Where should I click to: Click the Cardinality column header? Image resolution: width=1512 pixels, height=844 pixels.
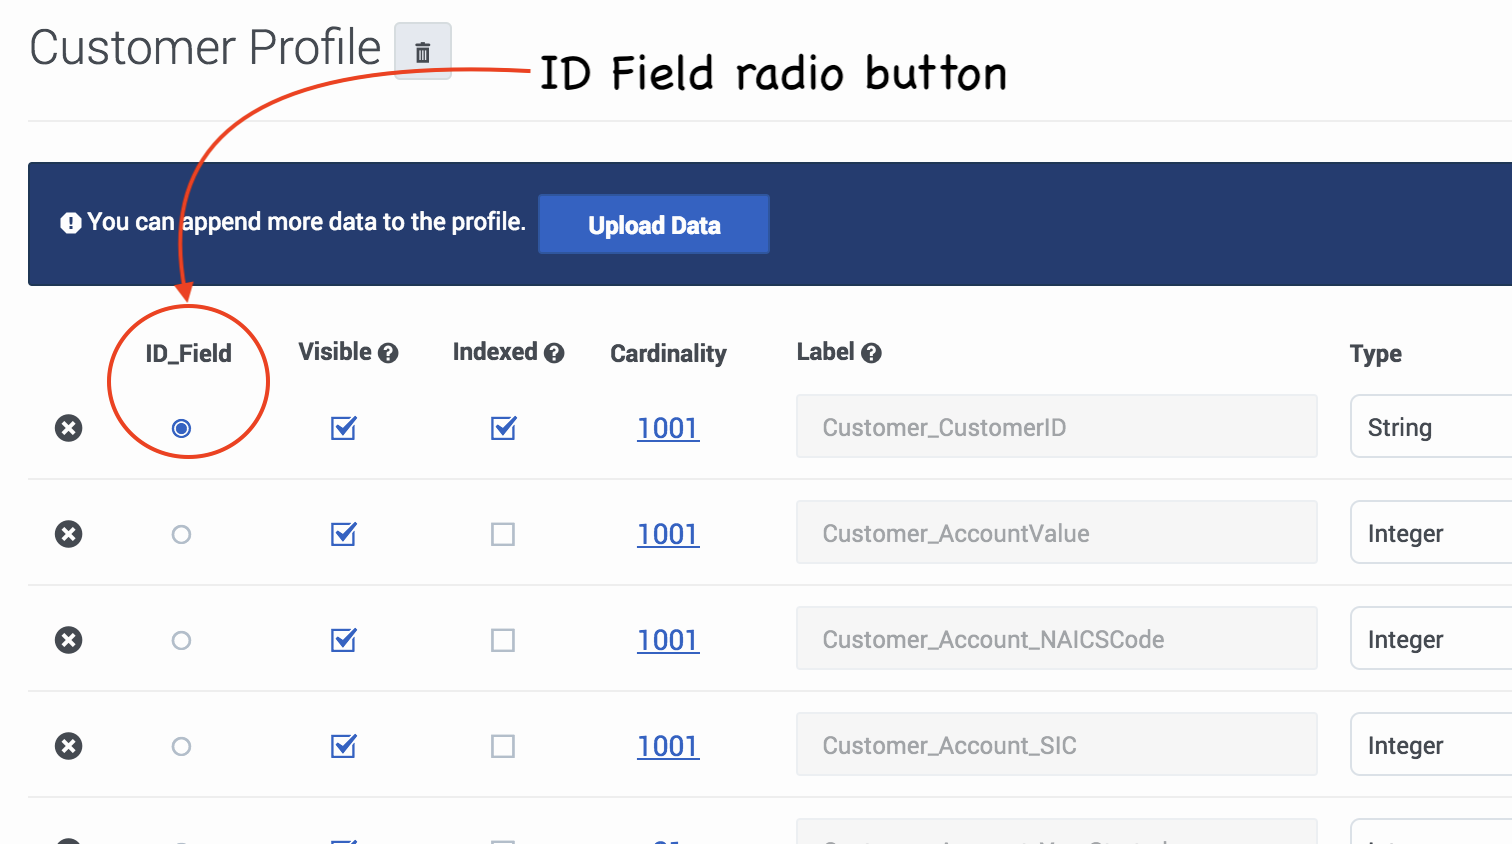click(668, 353)
